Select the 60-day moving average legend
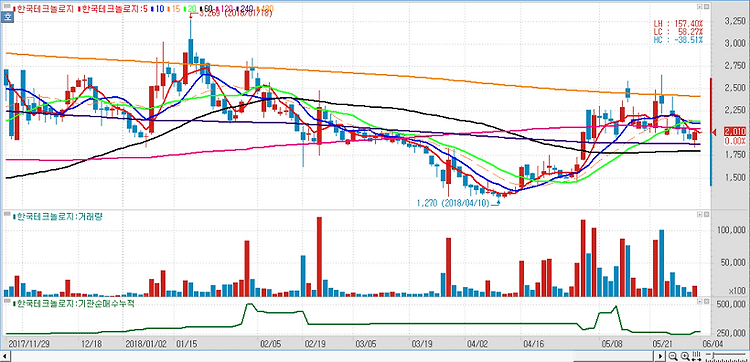This screenshot has height=362, width=750. coord(206,9)
